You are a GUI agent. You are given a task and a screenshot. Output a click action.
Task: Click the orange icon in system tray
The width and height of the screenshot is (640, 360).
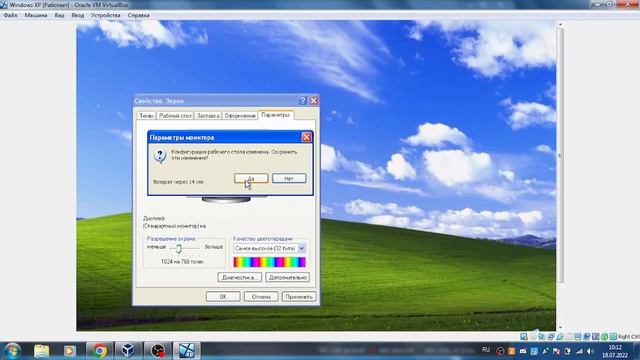(511, 351)
